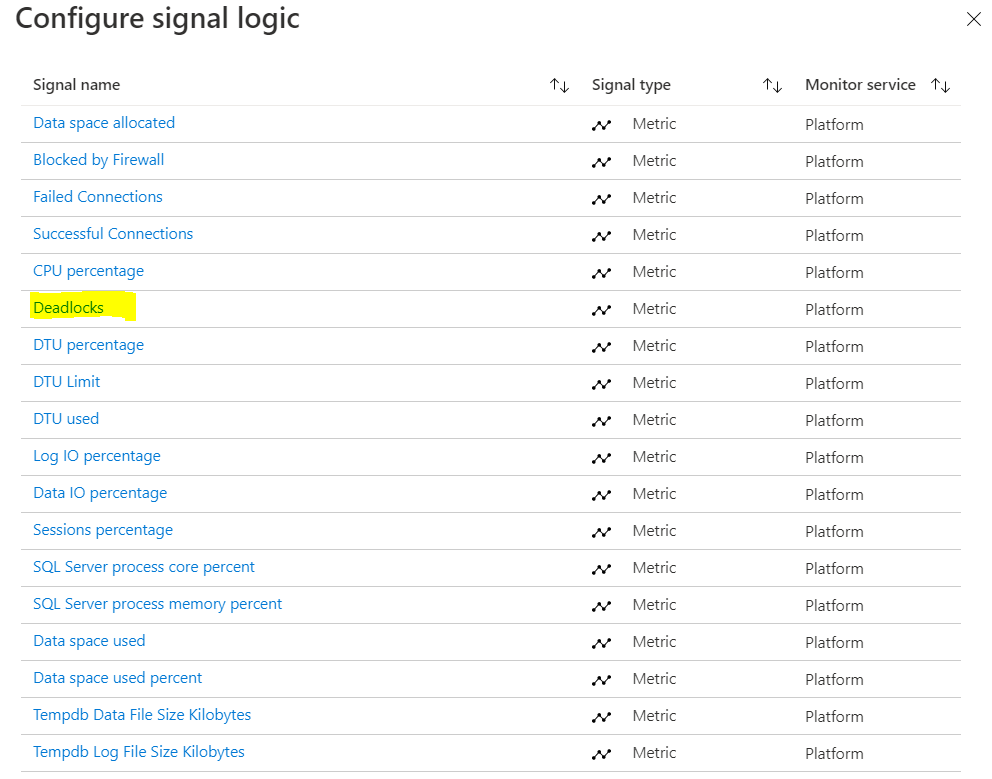Open the DTU percentage signal
992x779 pixels.
pyautogui.click(x=88, y=345)
